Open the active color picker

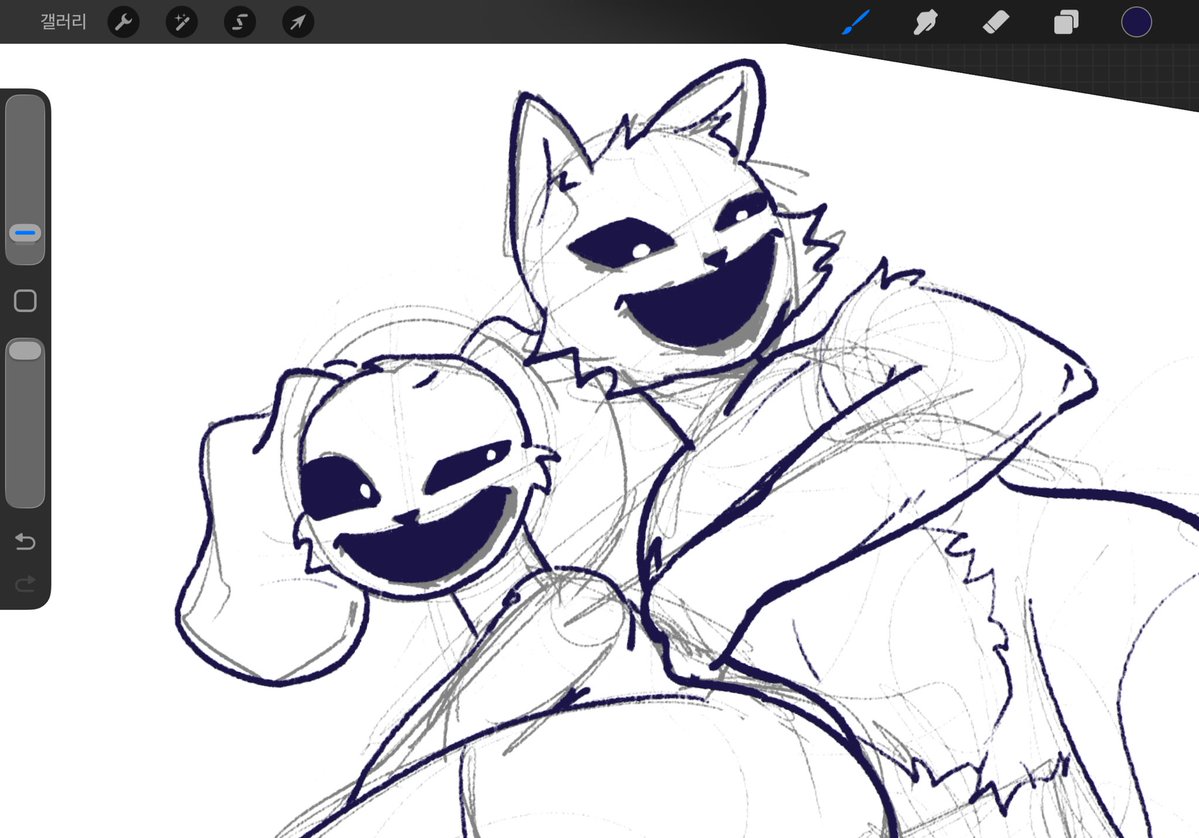pyautogui.click(x=1136, y=21)
